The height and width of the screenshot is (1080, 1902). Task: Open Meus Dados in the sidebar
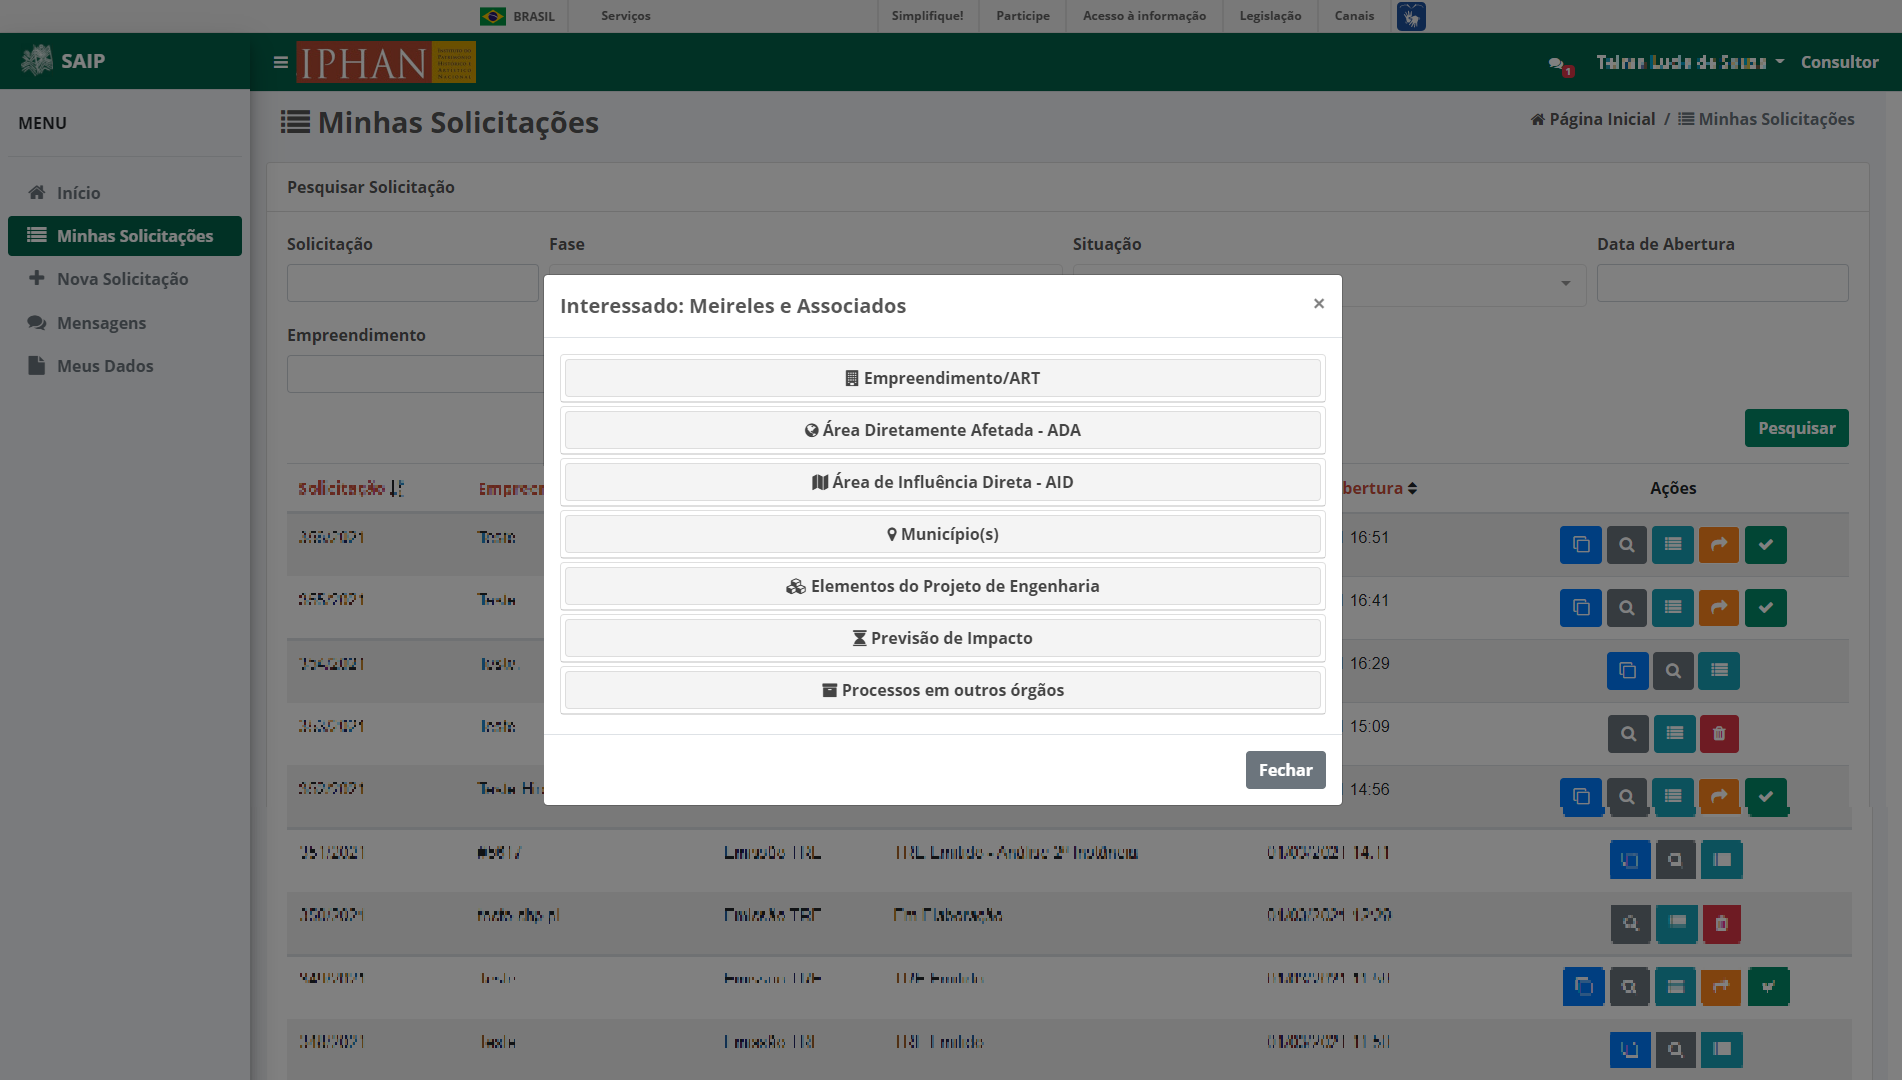pos(125,366)
